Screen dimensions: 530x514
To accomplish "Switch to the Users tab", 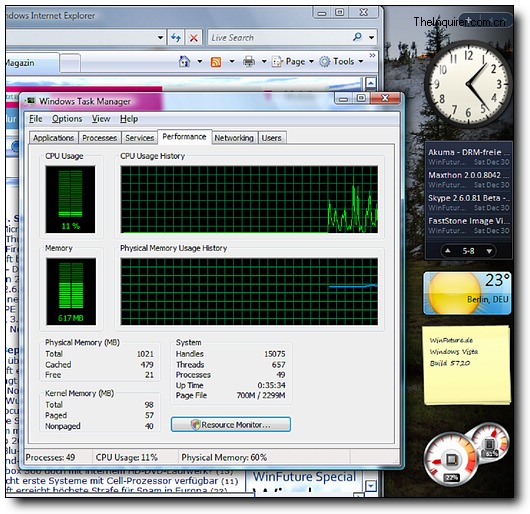I will click(271, 138).
